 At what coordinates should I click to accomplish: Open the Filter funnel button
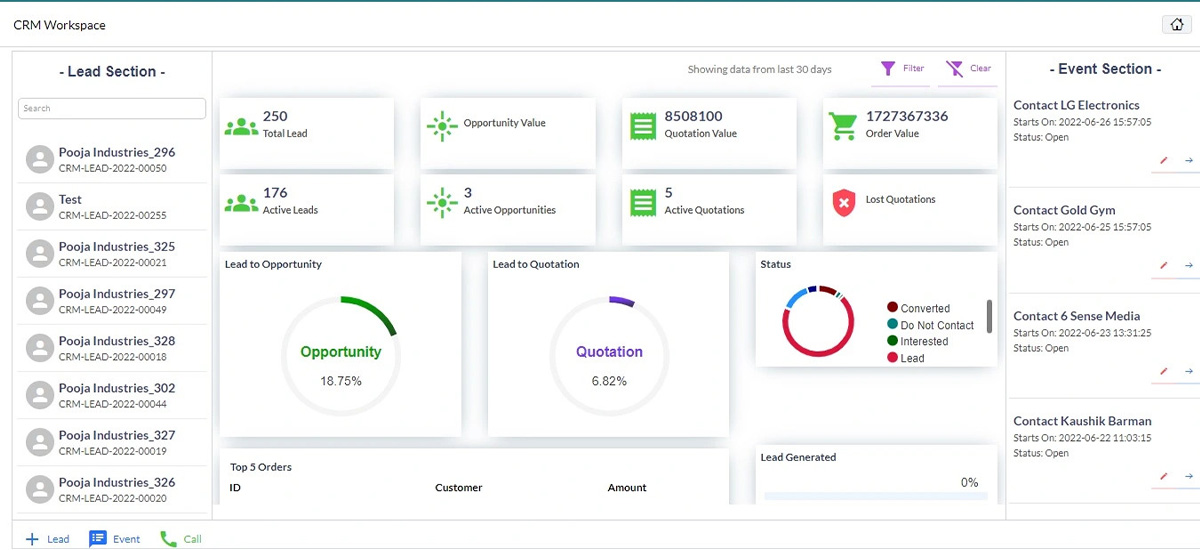pyautogui.click(x=902, y=69)
